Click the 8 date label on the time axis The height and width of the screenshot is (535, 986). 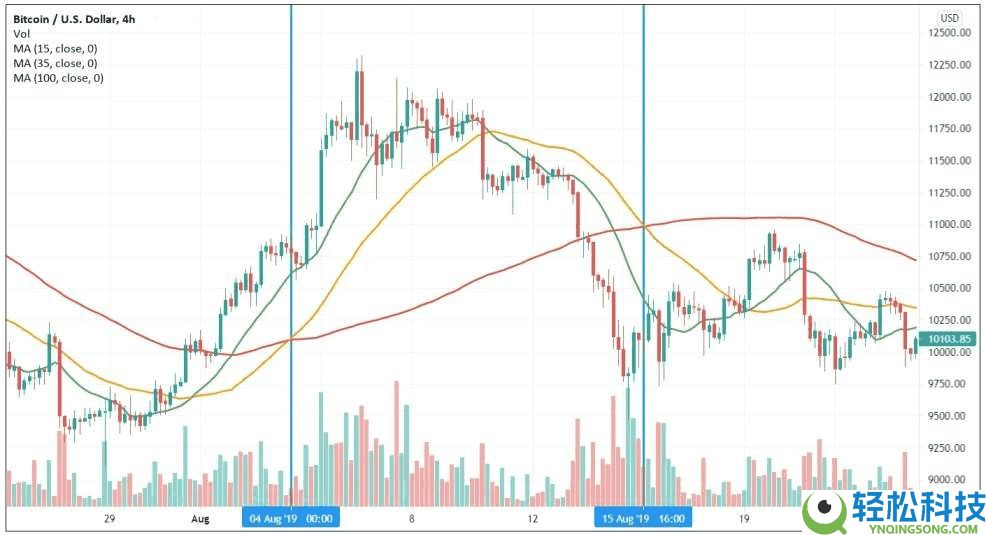click(x=411, y=519)
